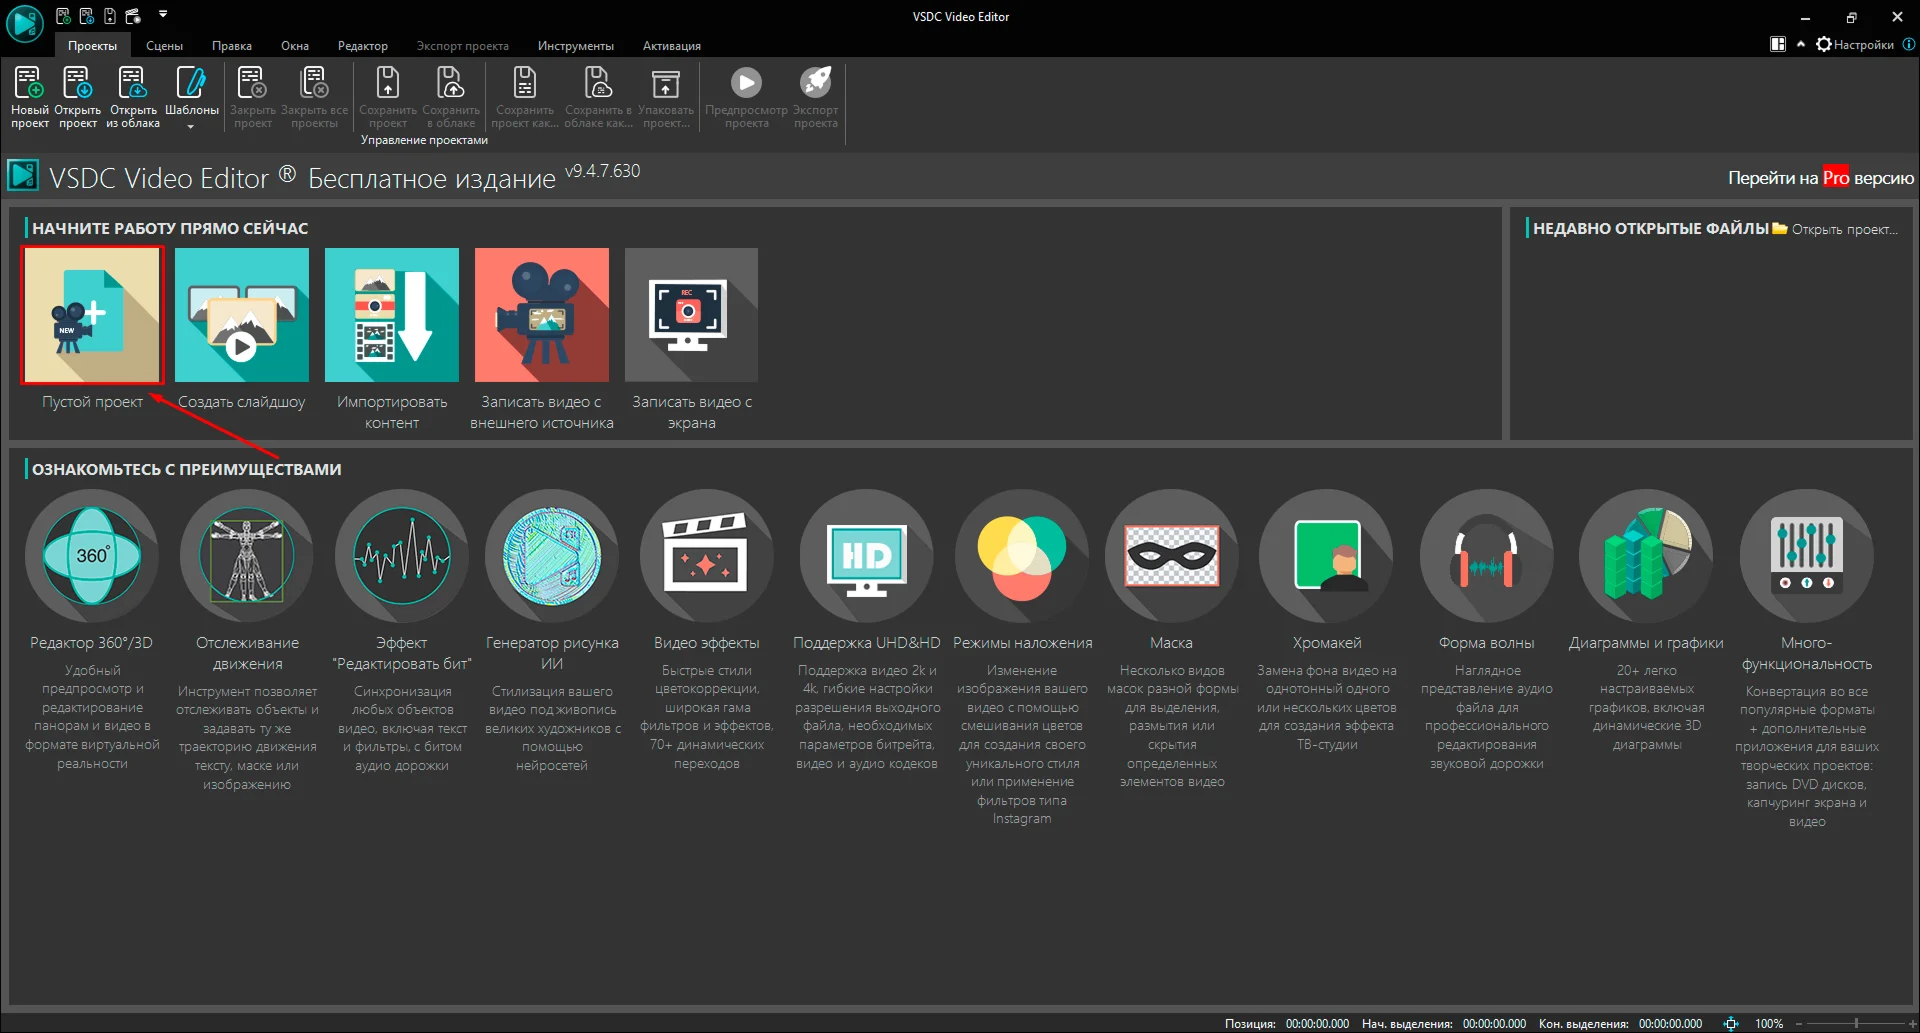Click the Кон. выделения time value

[1670, 1023]
